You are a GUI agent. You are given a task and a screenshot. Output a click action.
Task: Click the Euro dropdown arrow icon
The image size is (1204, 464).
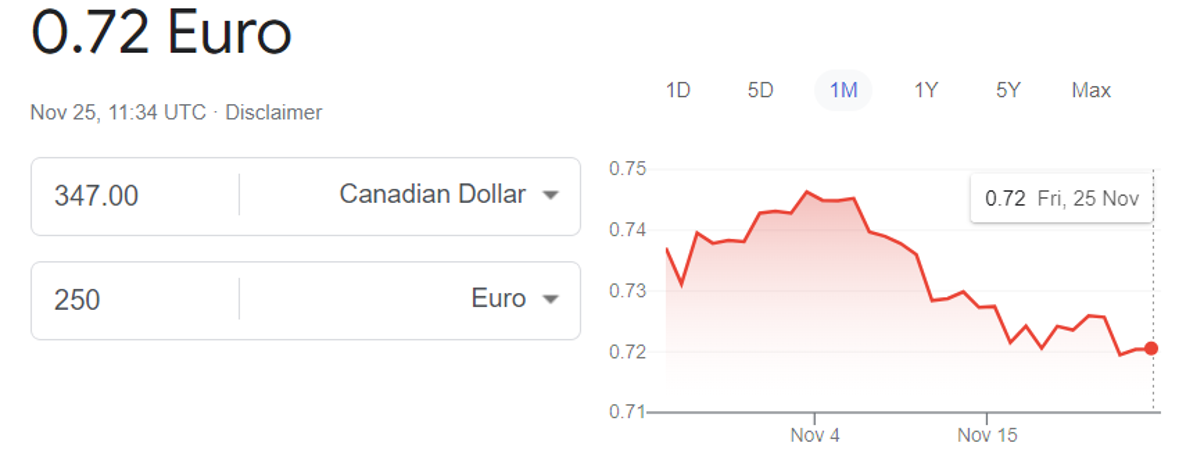(549, 299)
